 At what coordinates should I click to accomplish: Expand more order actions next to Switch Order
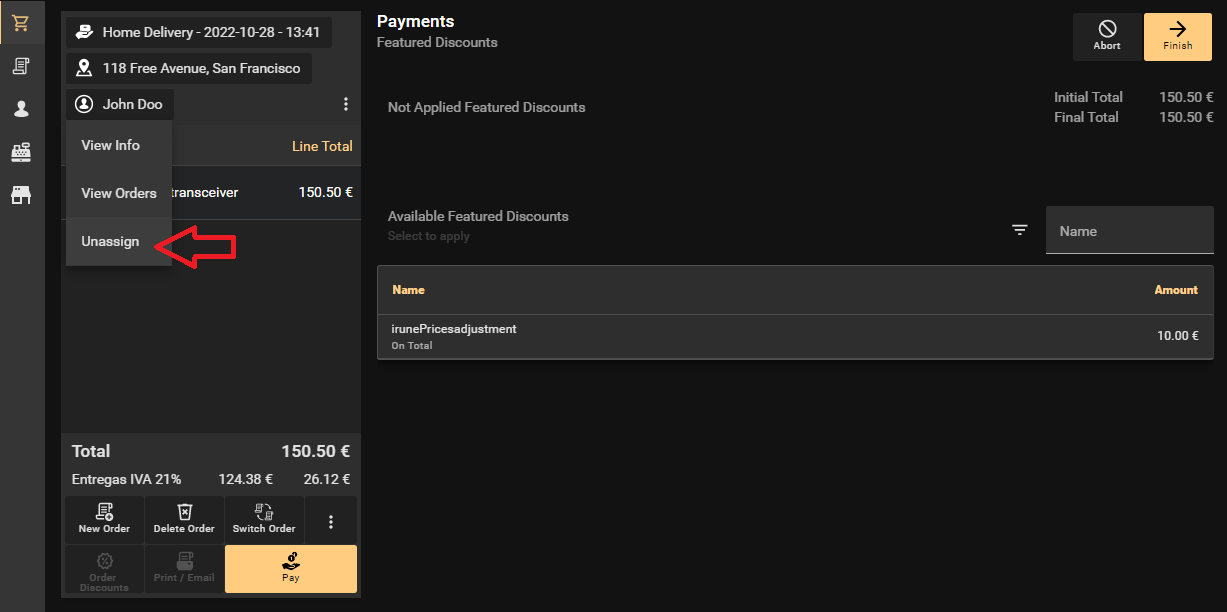331,521
